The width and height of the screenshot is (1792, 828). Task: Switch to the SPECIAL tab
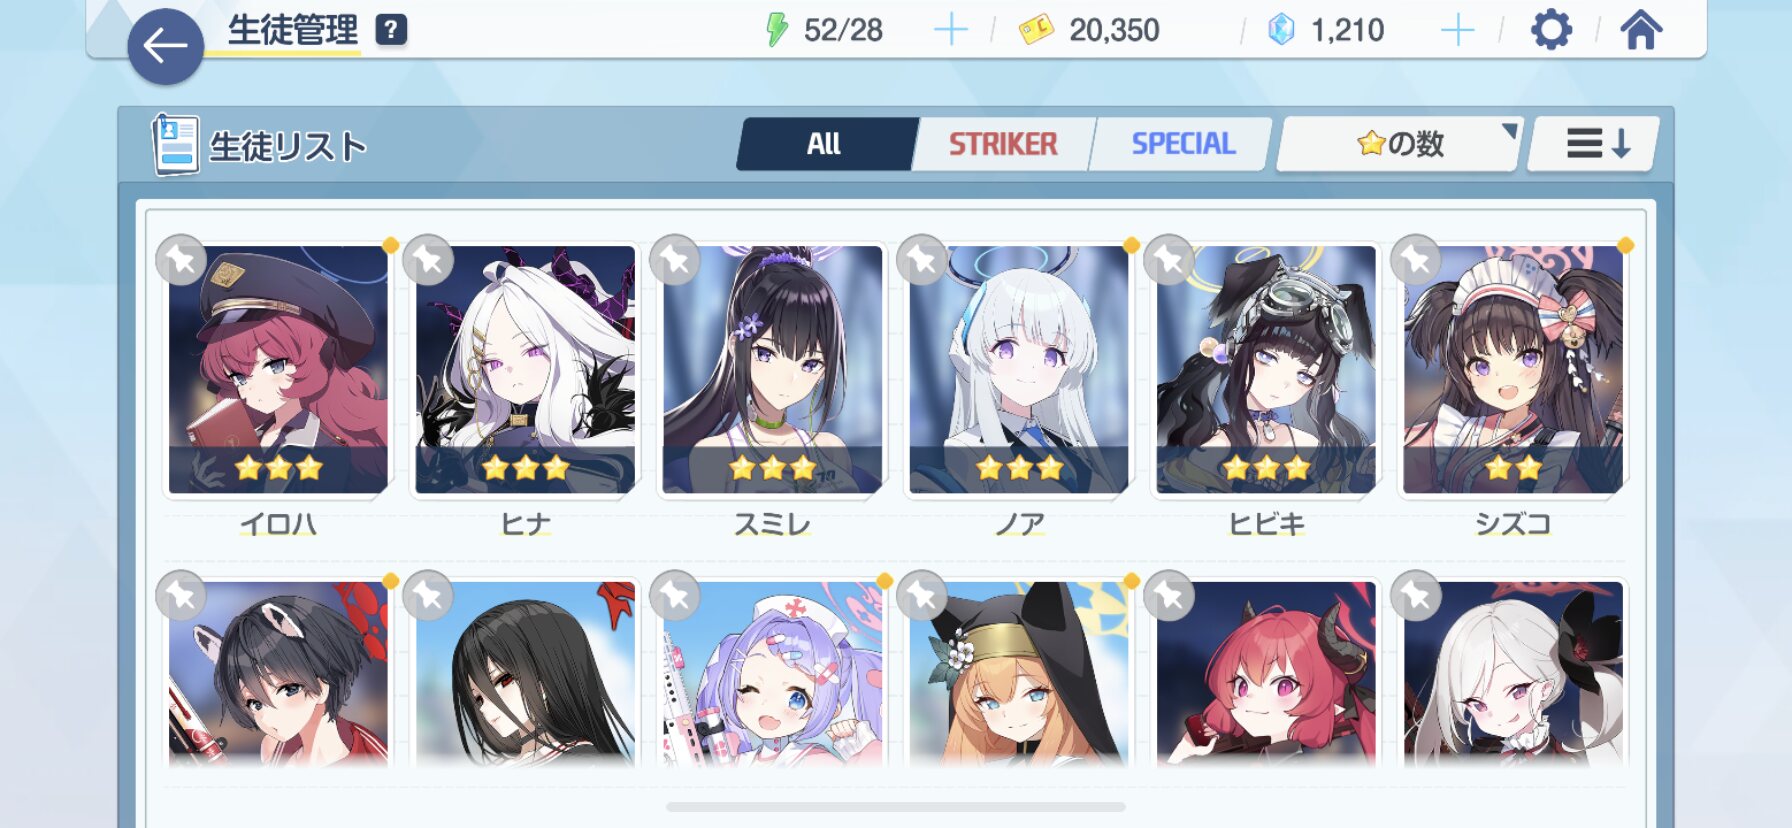click(1183, 144)
